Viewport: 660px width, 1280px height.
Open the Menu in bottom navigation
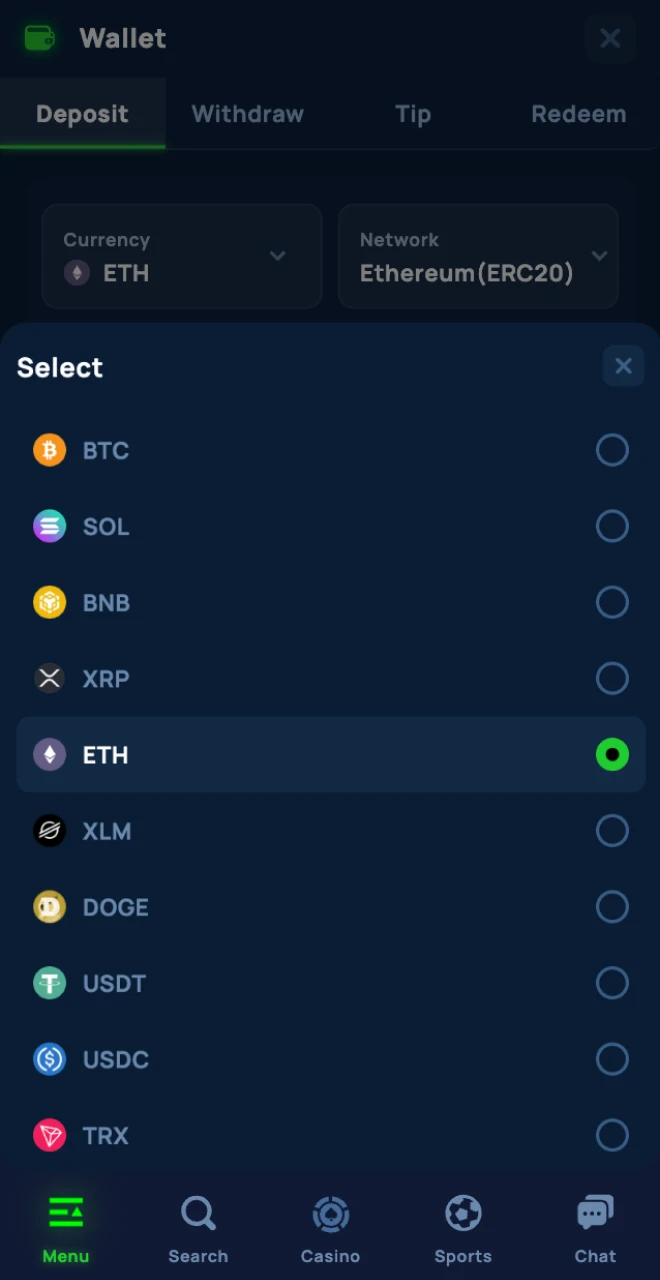tap(66, 1228)
